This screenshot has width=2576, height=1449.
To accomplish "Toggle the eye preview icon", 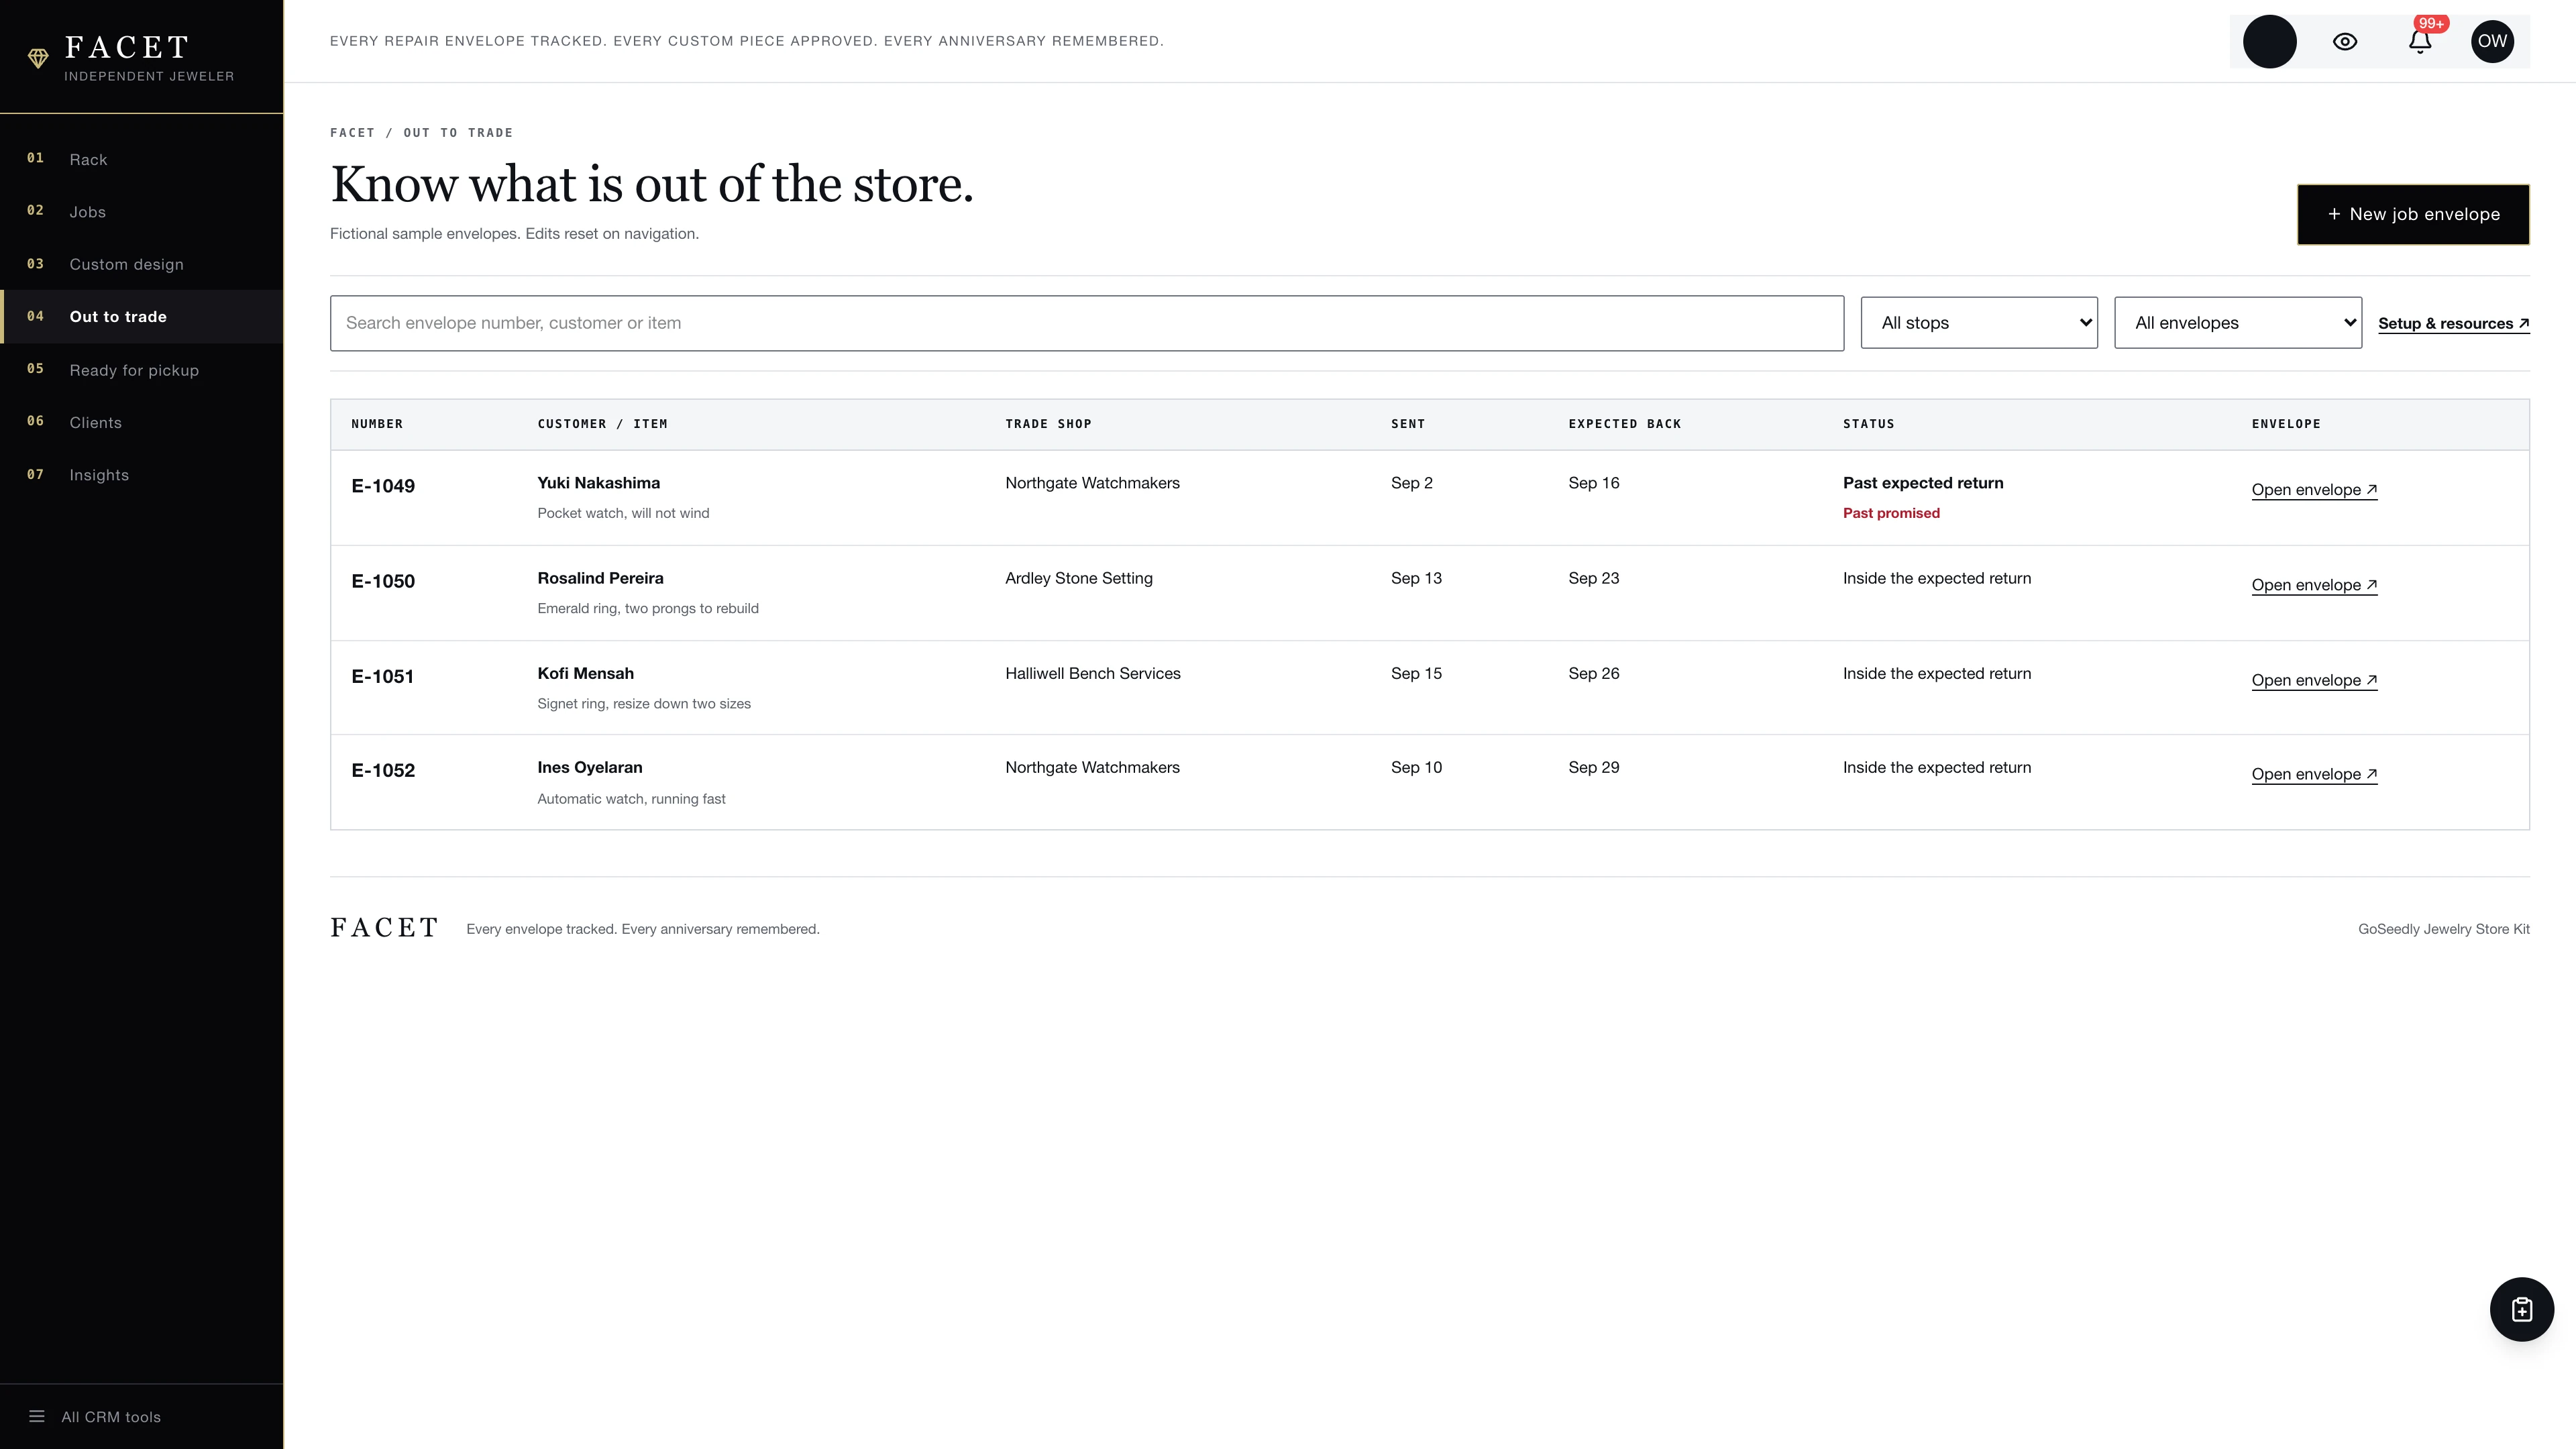I will (2345, 42).
